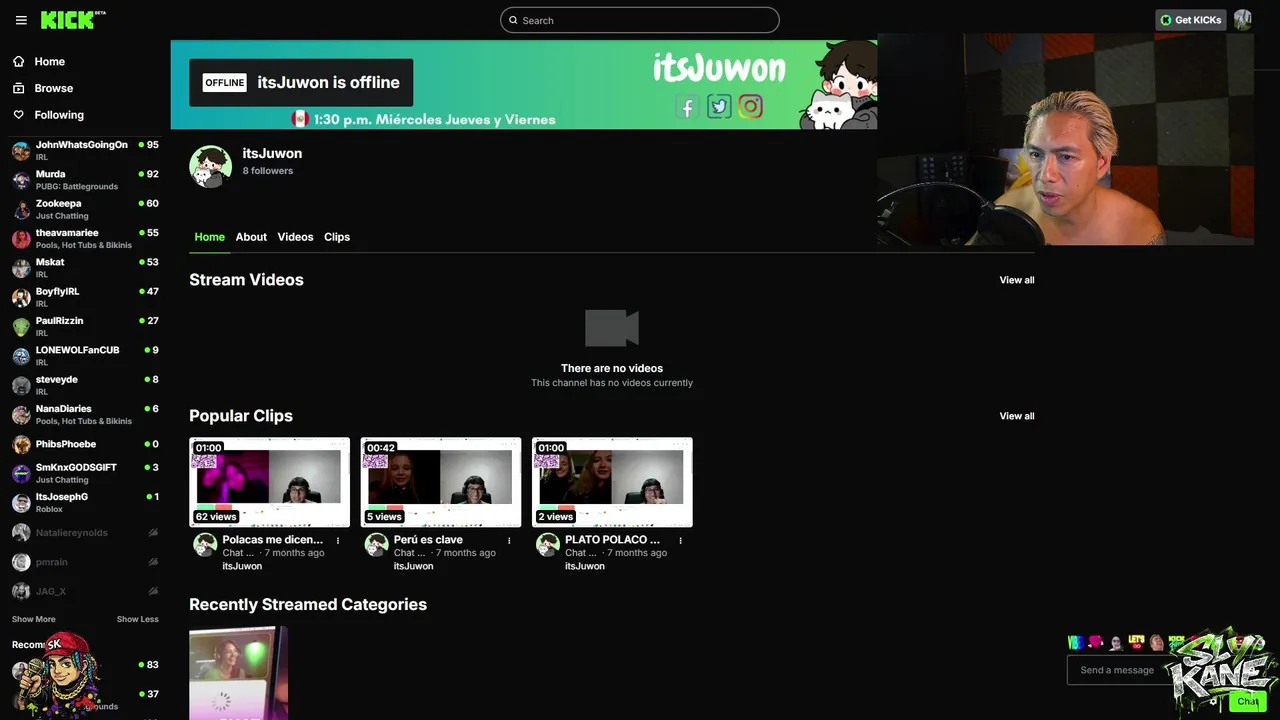Open itsJuwon Instagram icon in banner
Viewport: 1280px width, 720px height.
pos(751,107)
